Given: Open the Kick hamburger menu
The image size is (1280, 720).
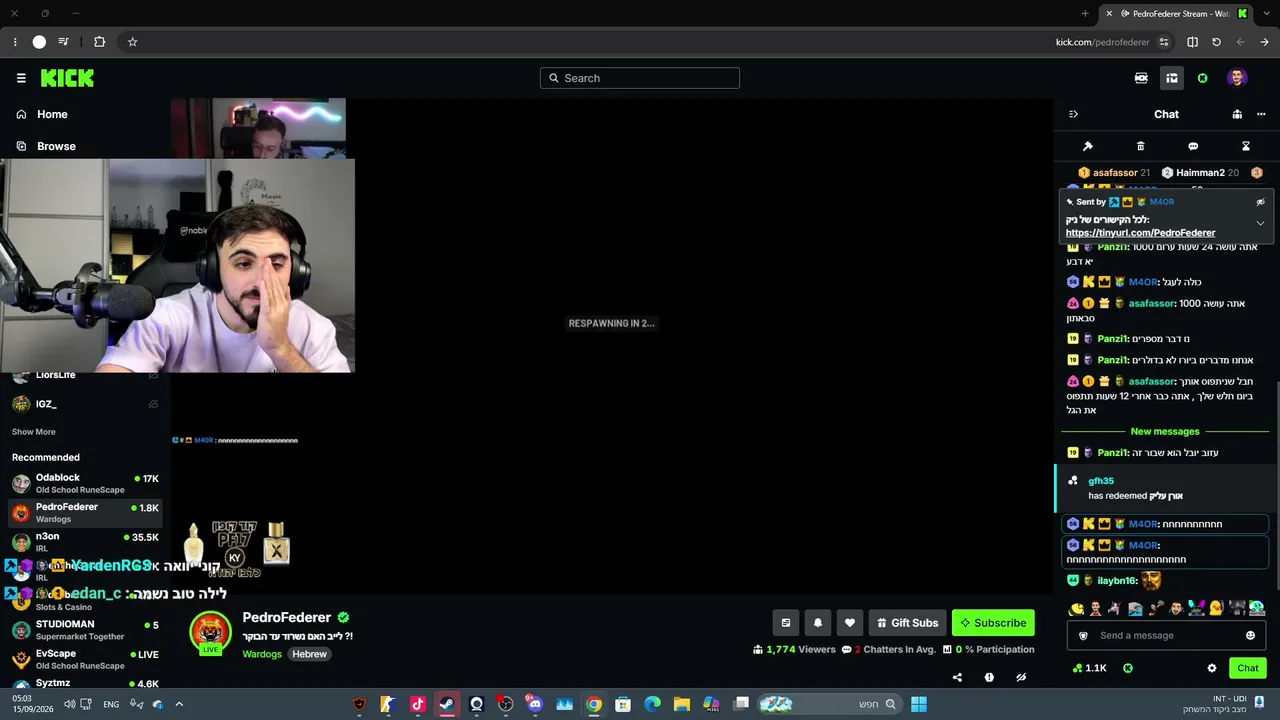Looking at the screenshot, I should click(x=21, y=78).
